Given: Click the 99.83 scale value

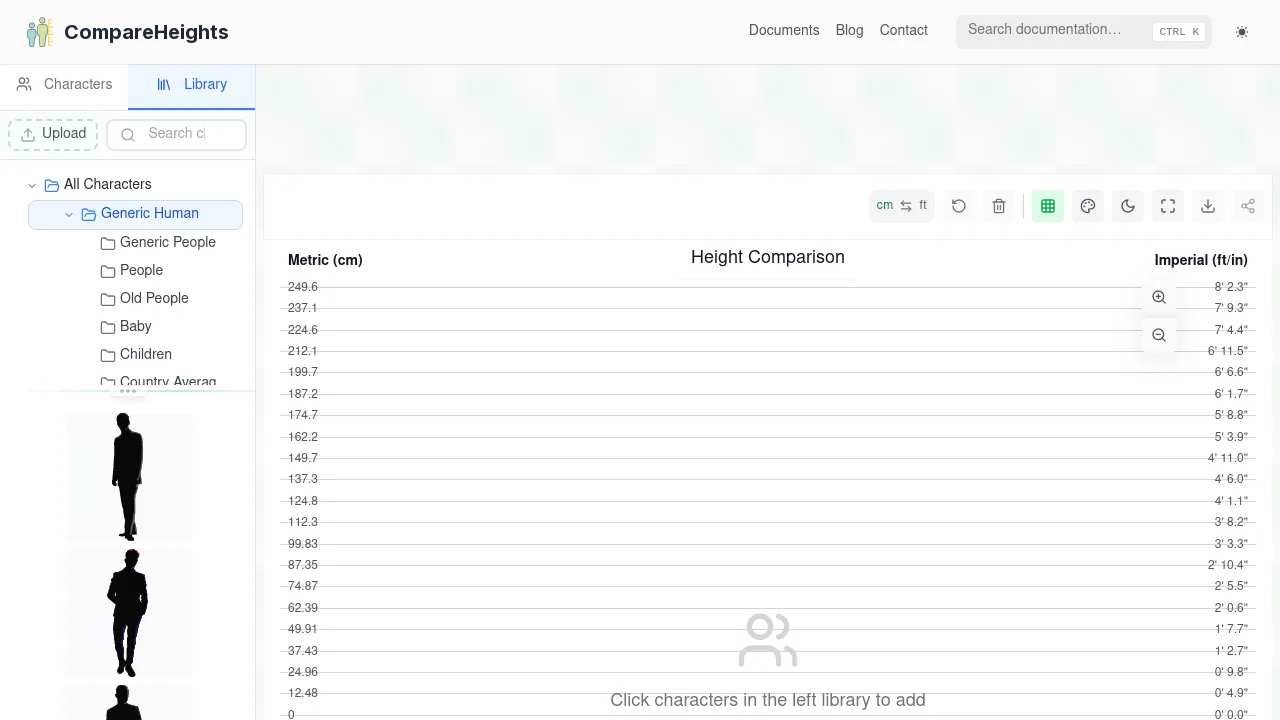Looking at the screenshot, I should point(303,544).
